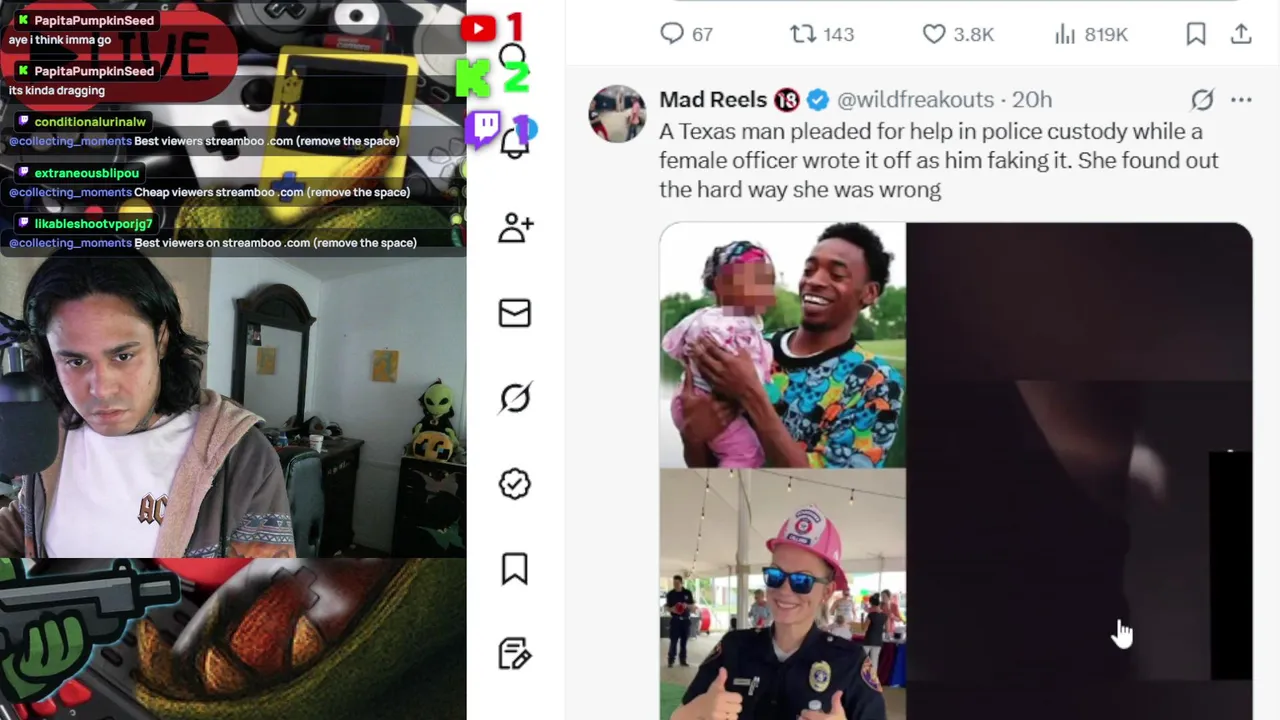Open Bookmarks in the sidebar

(515, 569)
